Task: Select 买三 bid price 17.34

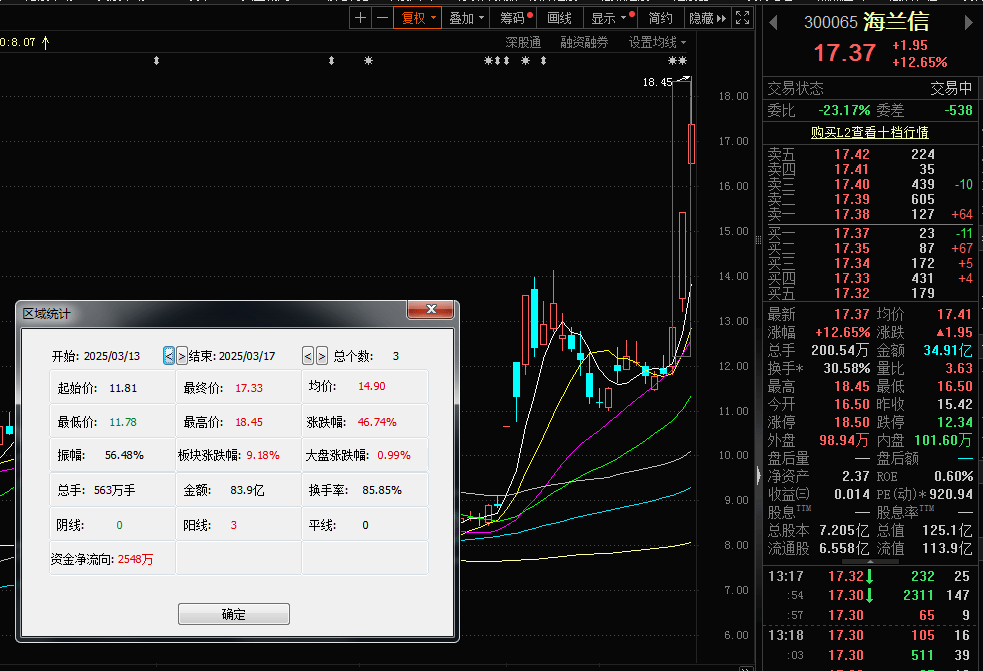Action: tap(851, 263)
